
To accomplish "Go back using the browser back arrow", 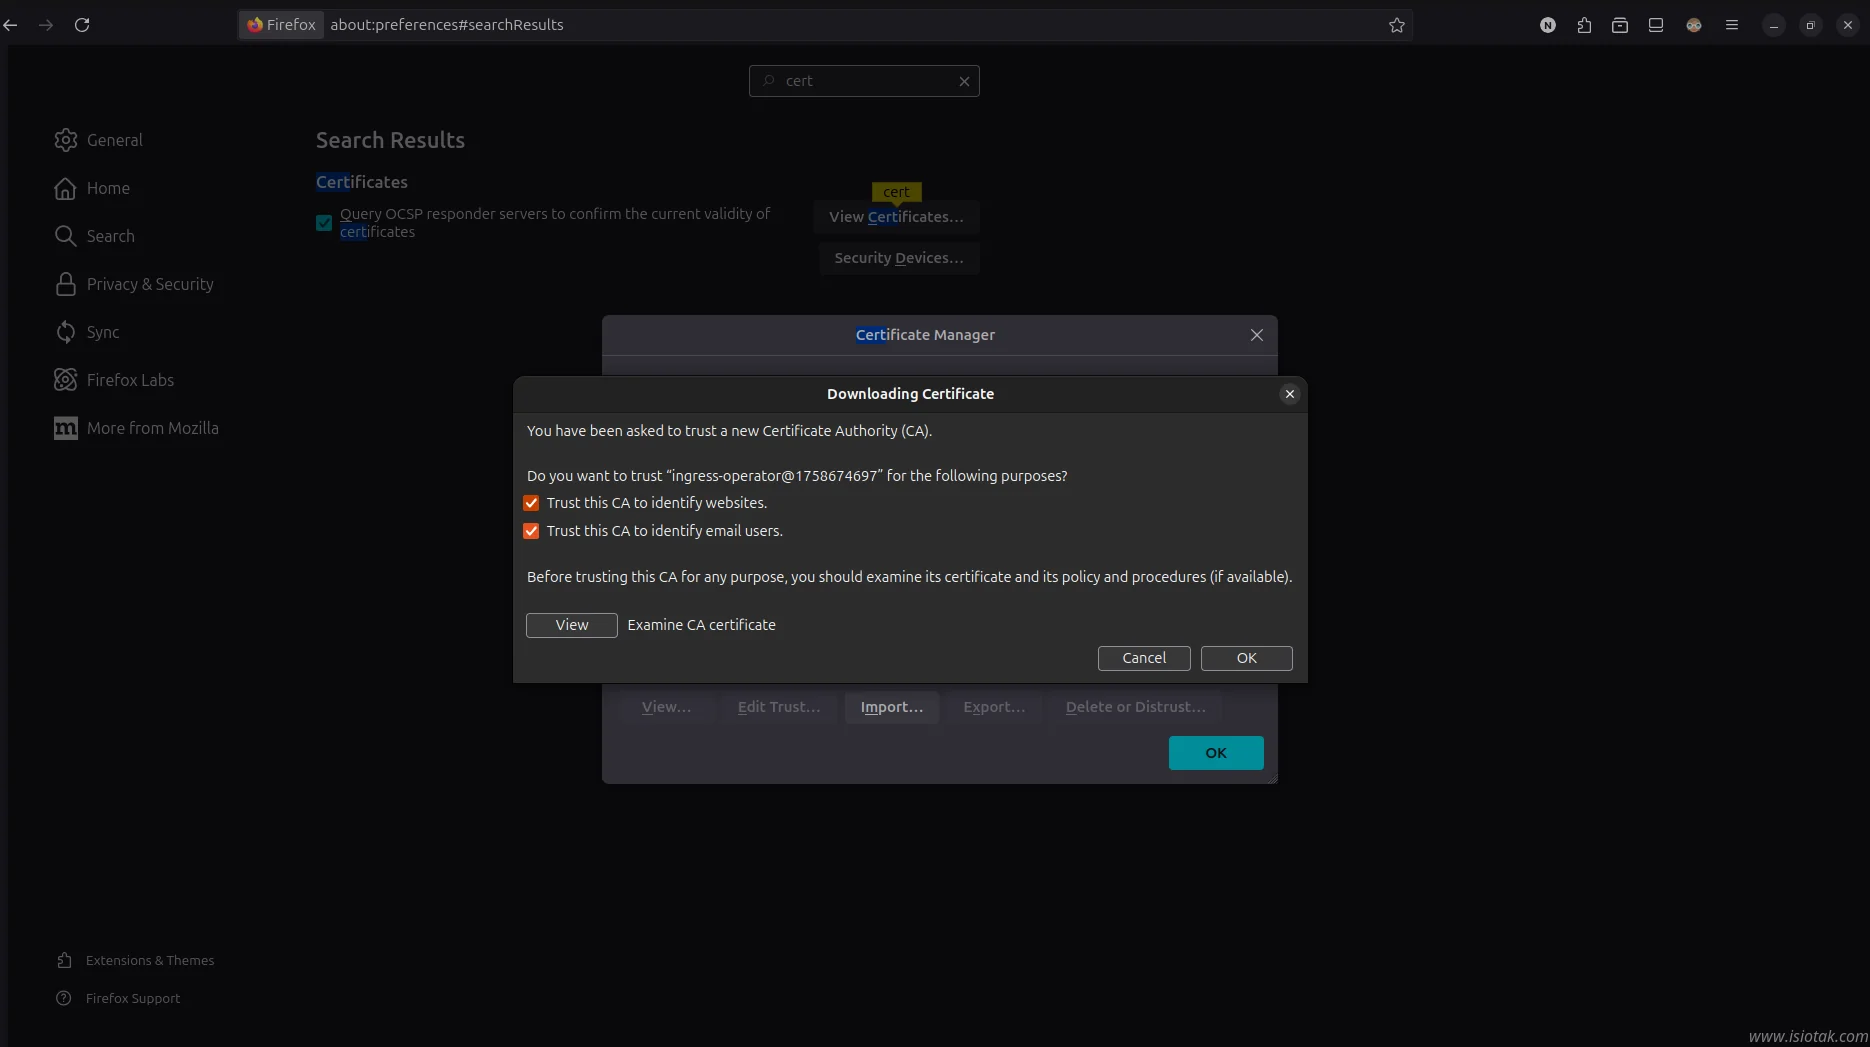I will click(x=11, y=25).
